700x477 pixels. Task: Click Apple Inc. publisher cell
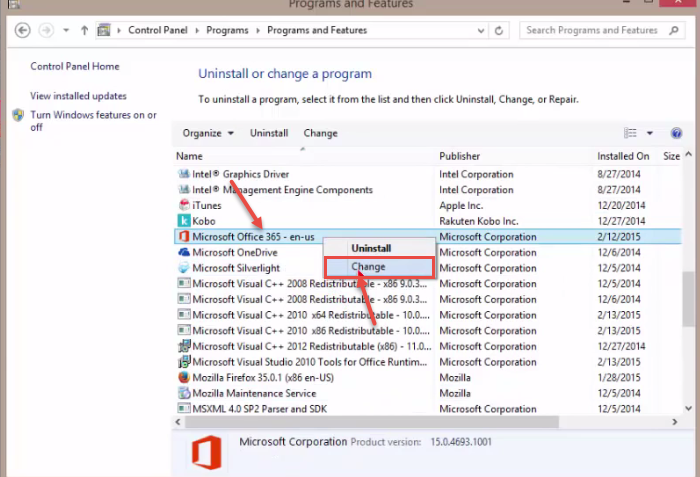pyautogui.click(x=461, y=205)
